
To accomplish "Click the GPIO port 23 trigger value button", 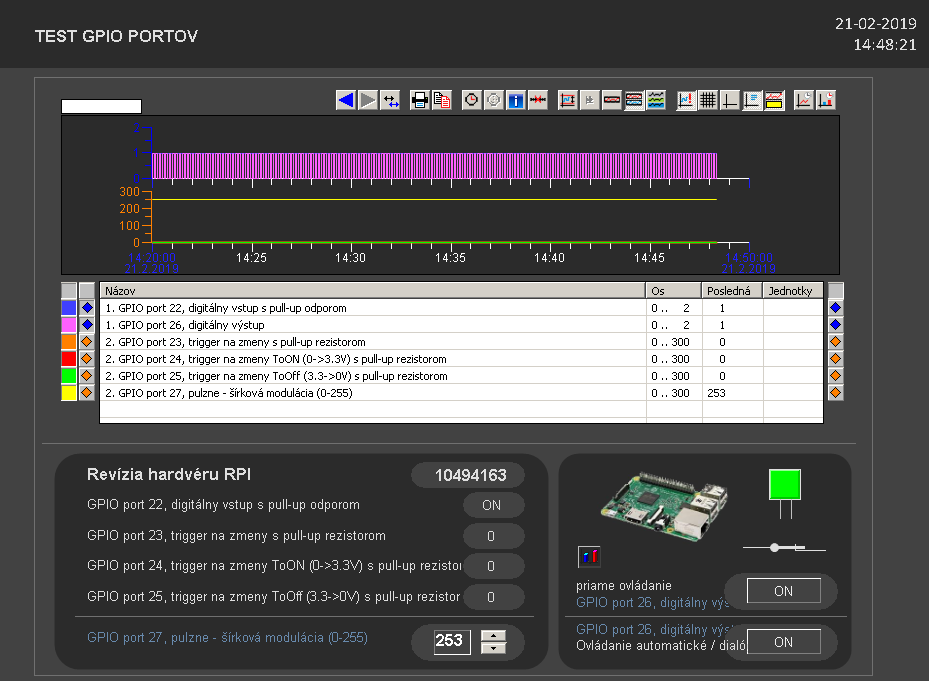I will [x=492, y=536].
